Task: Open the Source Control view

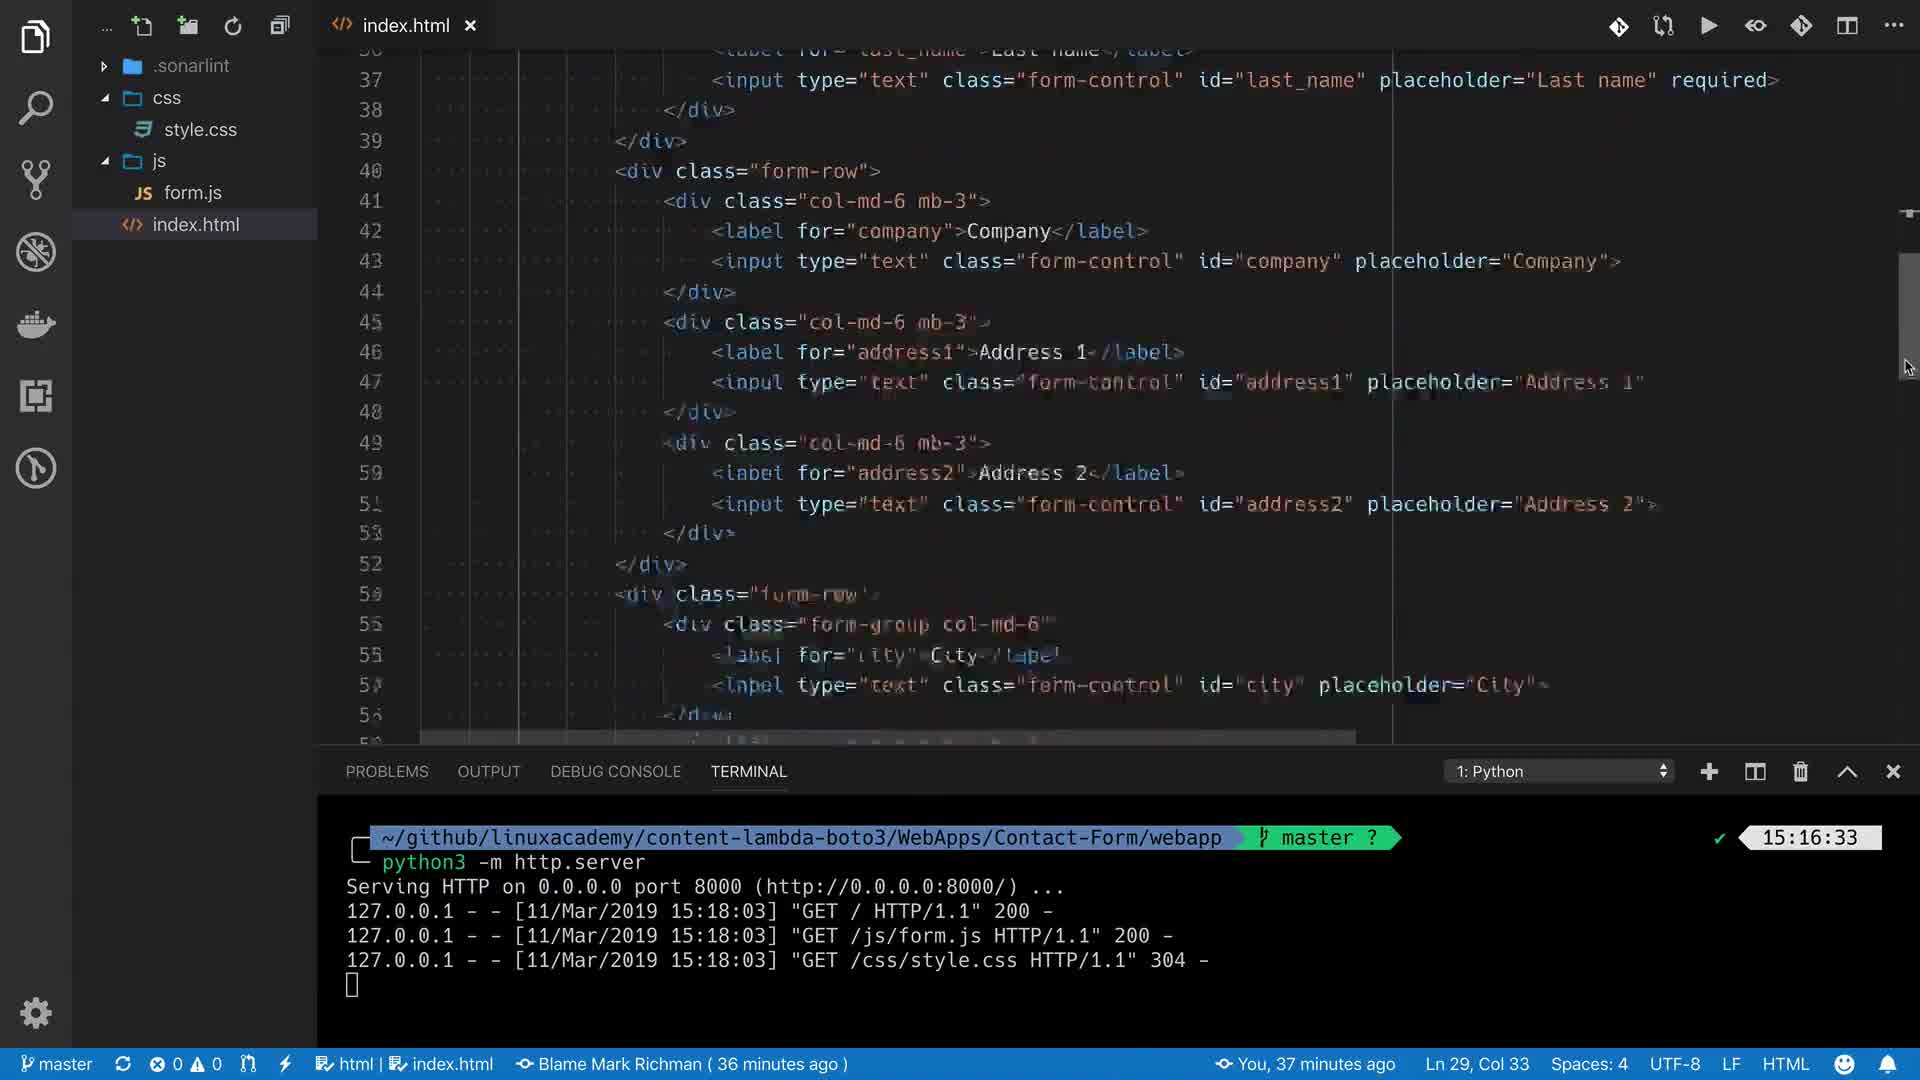Action: 36,180
